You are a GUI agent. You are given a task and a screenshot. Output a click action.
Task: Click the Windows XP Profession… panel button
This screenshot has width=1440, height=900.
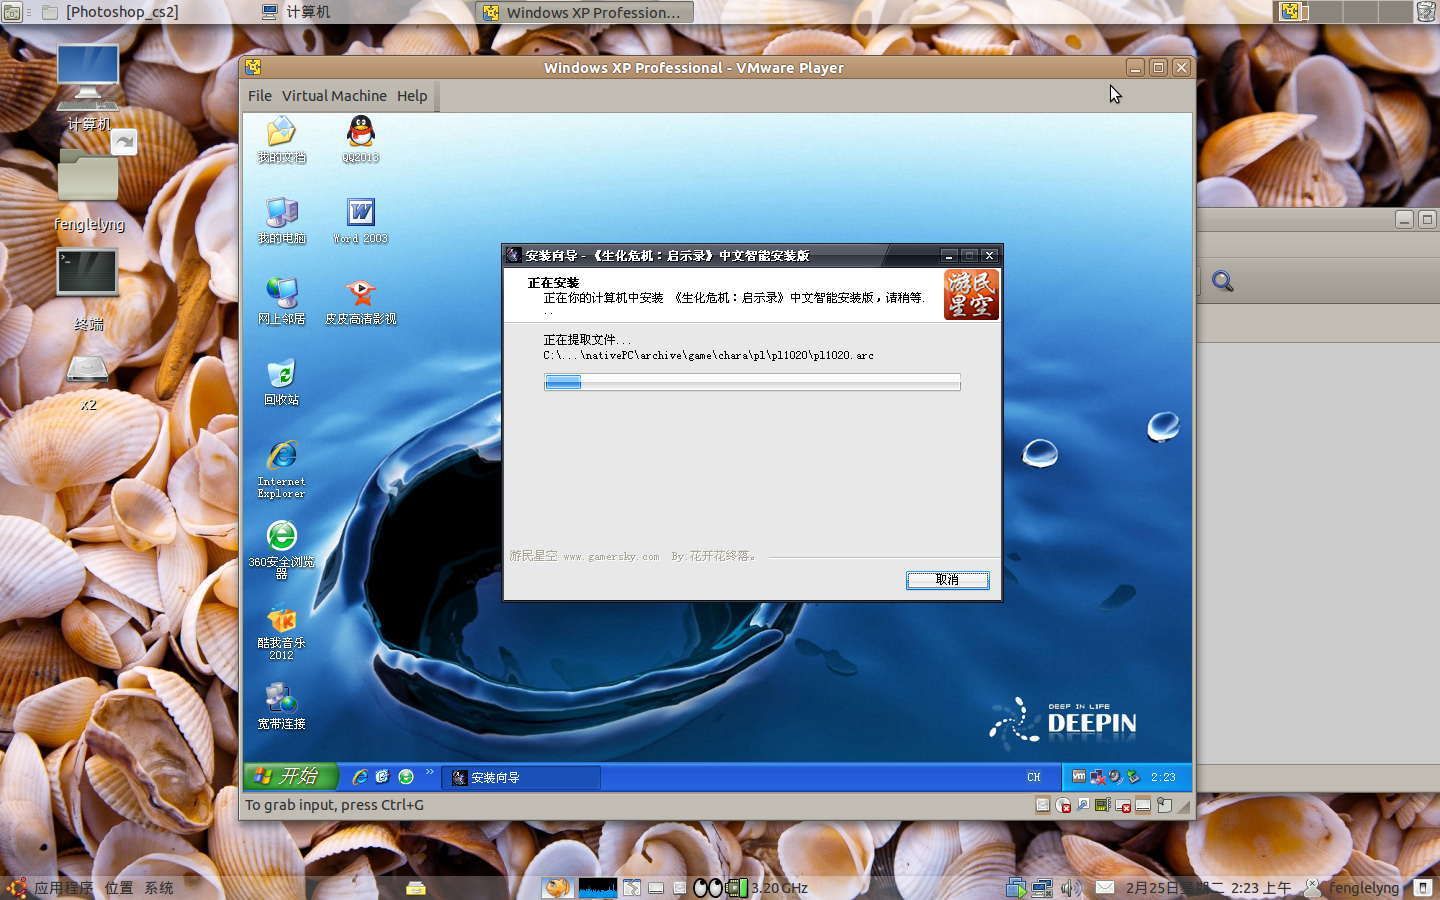(584, 12)
